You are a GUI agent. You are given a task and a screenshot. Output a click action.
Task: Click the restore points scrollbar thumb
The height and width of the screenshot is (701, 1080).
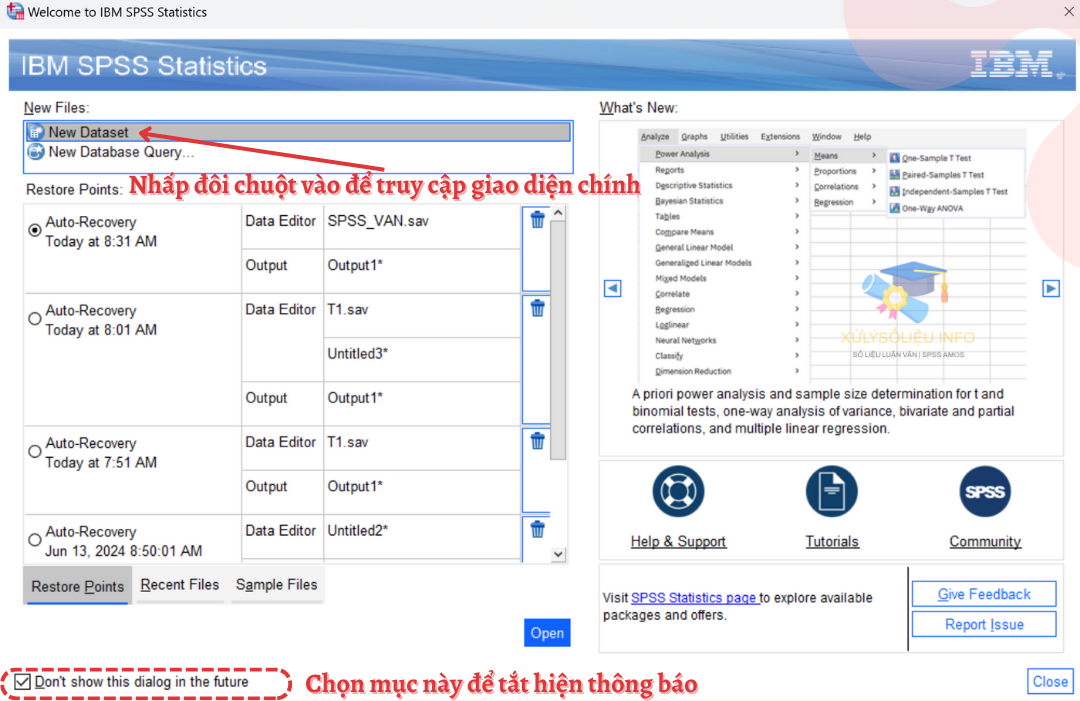coord(559,340)
